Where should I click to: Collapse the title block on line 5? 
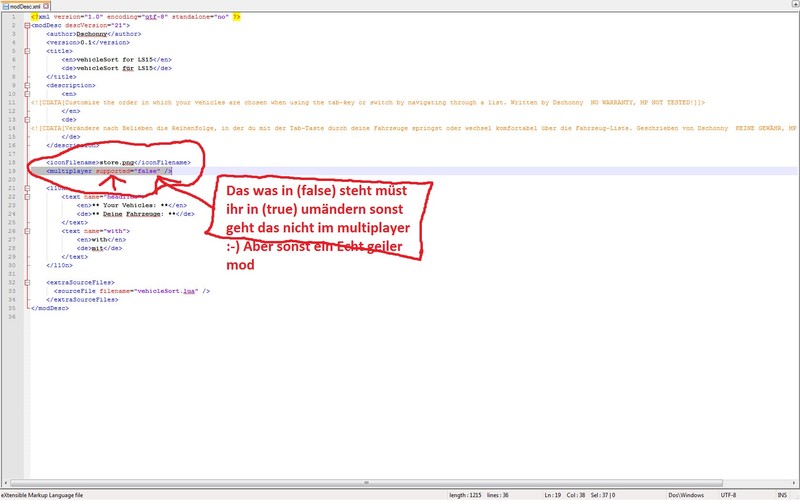tap(27, 51)
